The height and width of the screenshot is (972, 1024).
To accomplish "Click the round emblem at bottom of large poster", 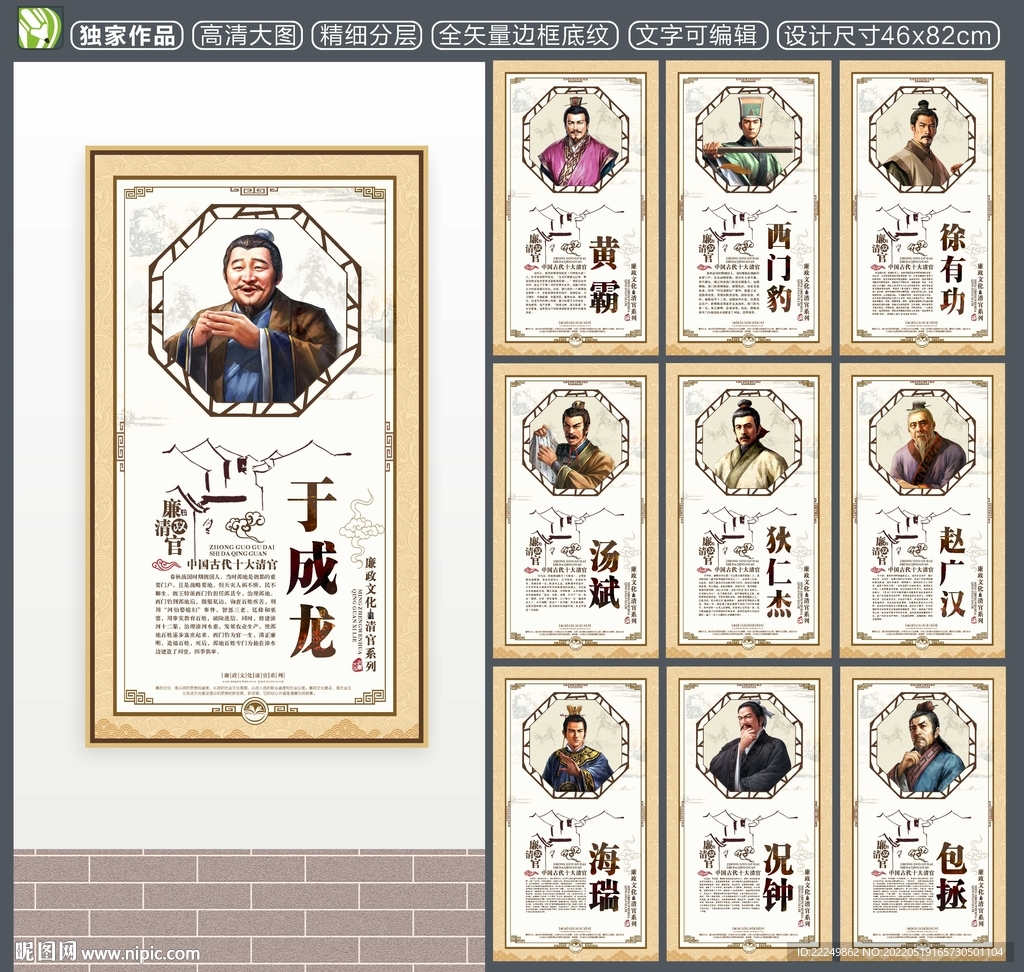I will (x=256, y=712).
